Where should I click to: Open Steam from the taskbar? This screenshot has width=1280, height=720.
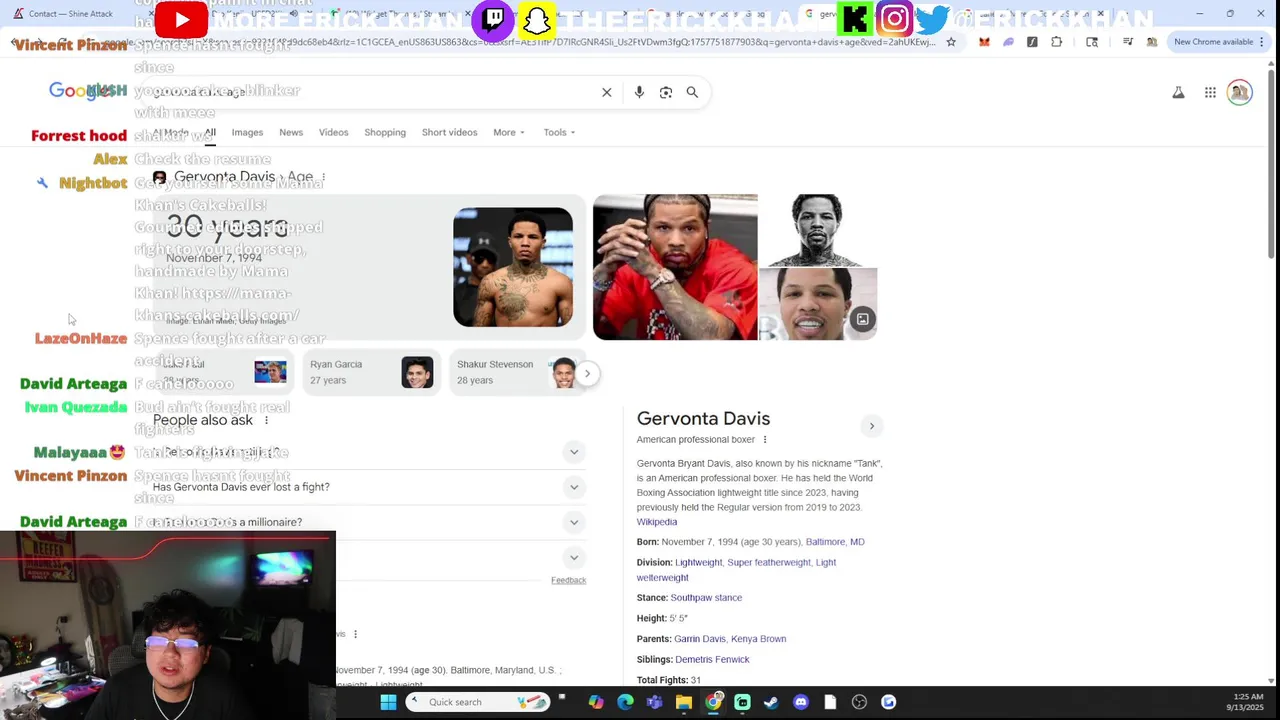771,702
